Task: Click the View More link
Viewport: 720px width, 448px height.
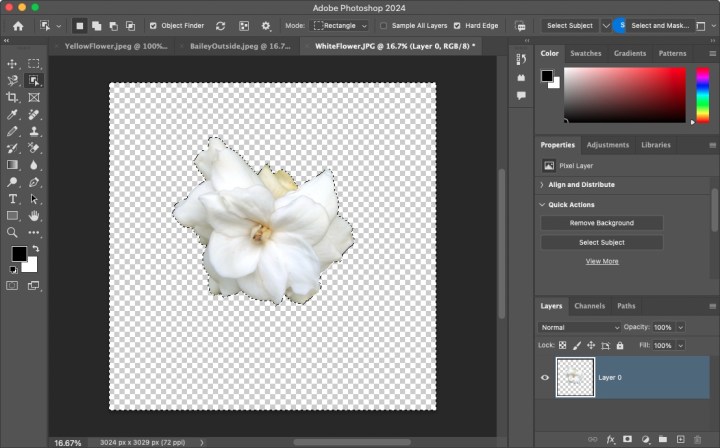Action: (x=601, y=261)
